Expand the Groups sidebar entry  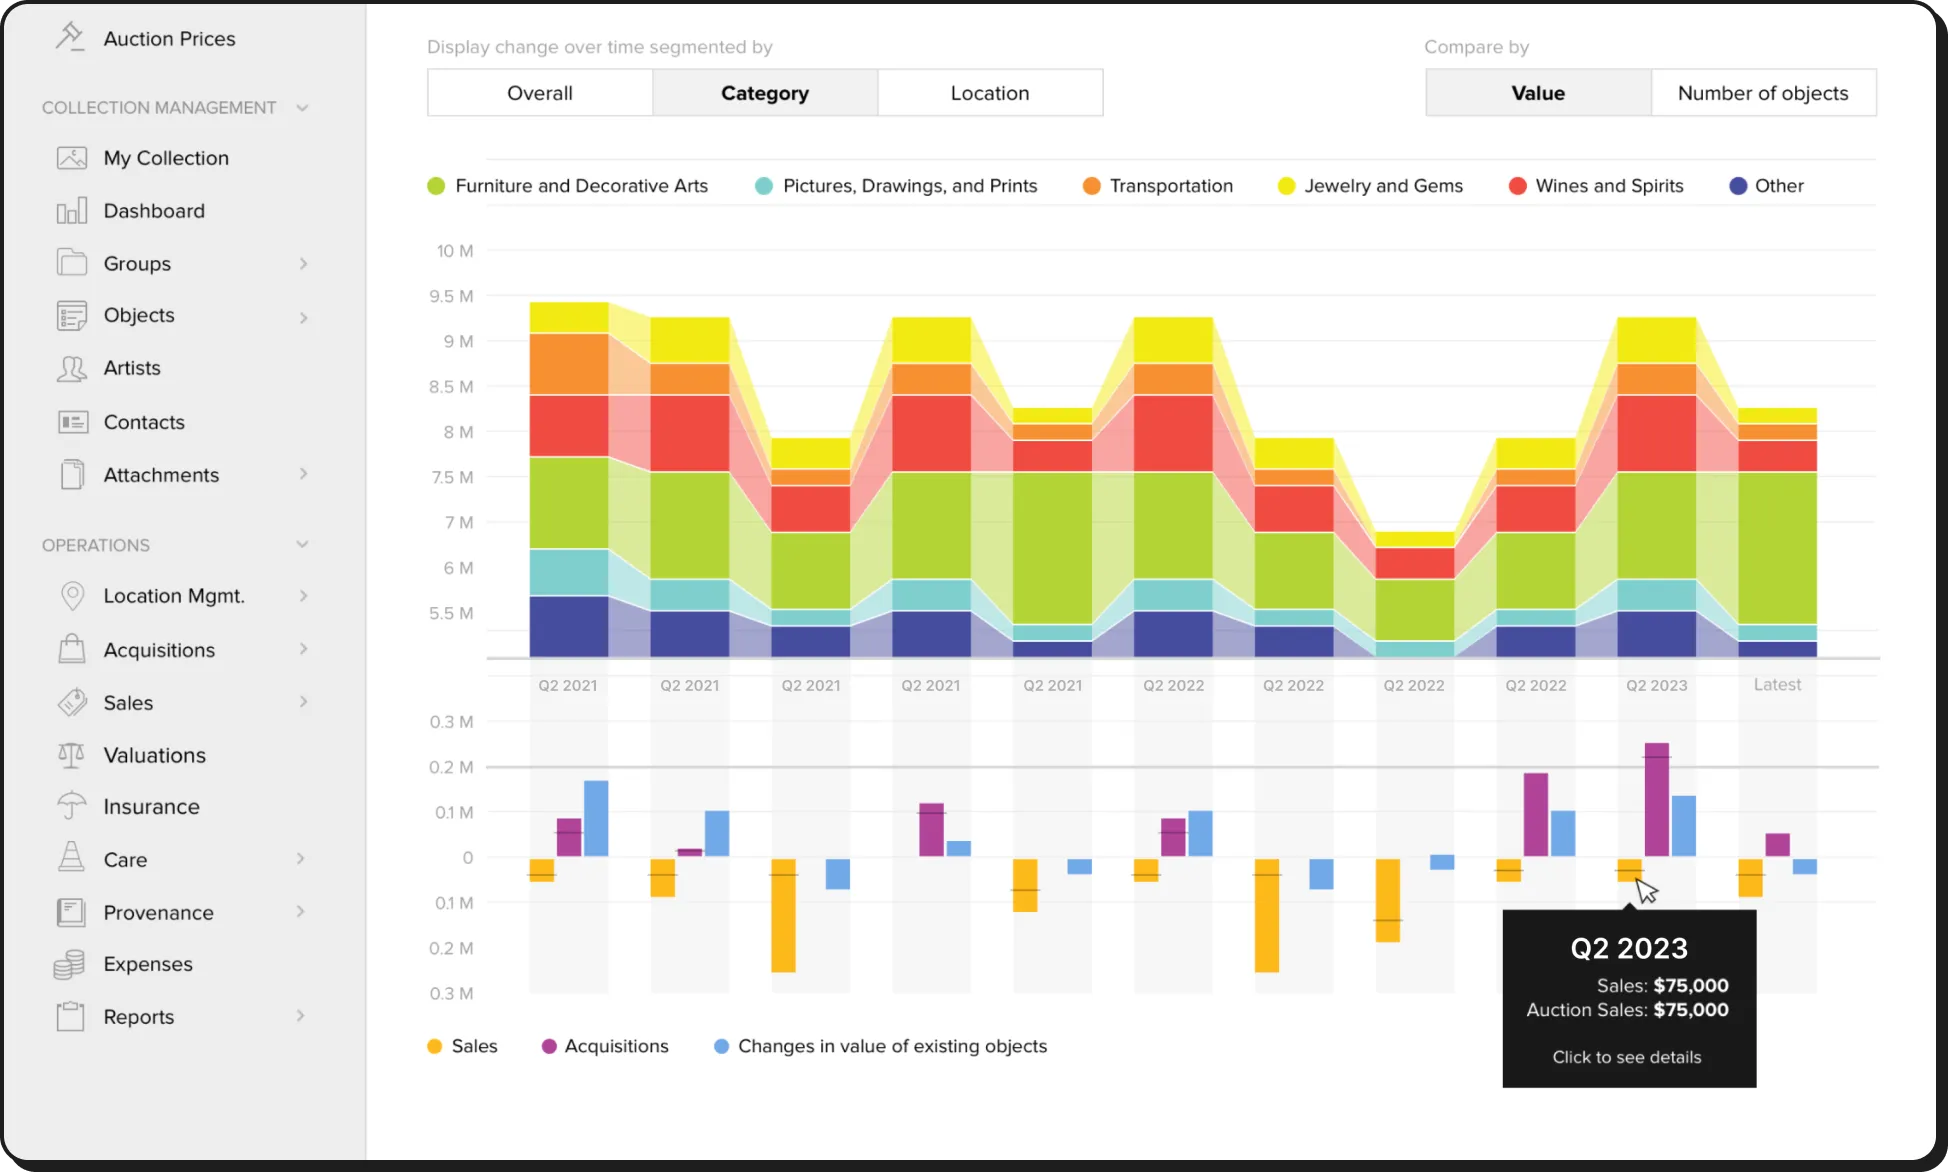point(303,263)
